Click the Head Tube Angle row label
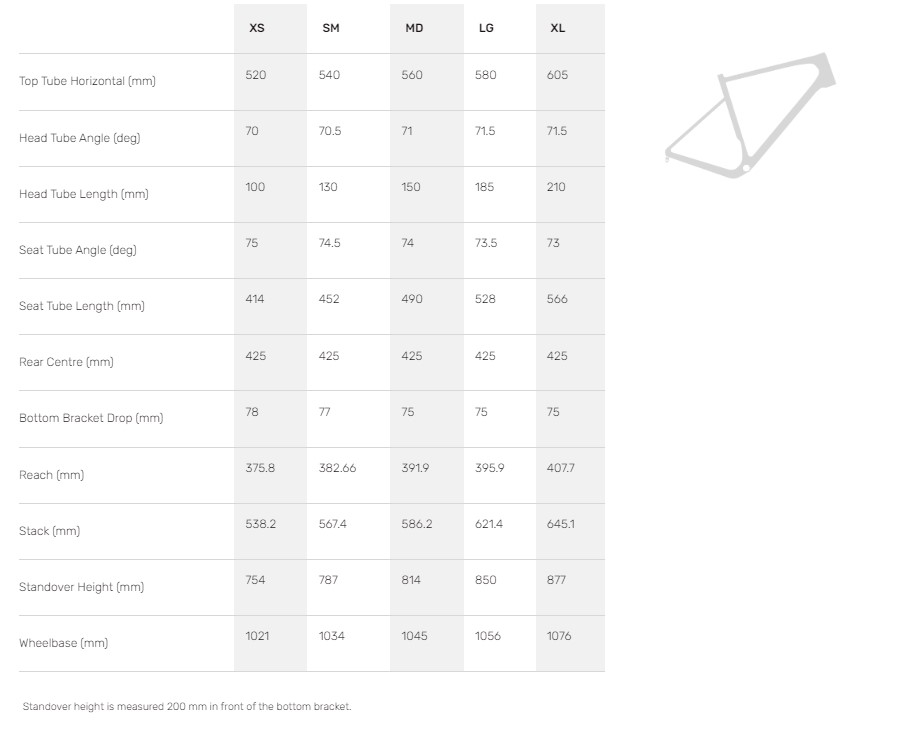Image resolution: width=910 pixels, height=729 pixels. [x=79, y=138]
